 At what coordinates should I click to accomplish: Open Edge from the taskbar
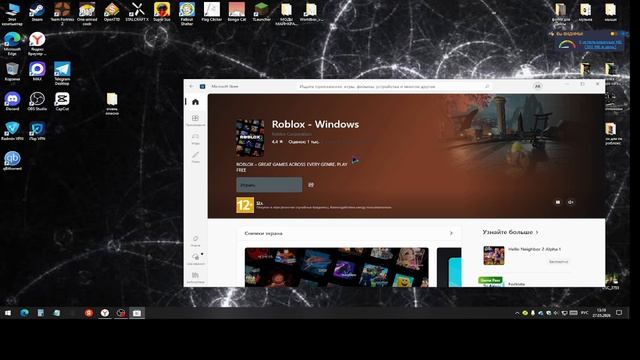24,313
